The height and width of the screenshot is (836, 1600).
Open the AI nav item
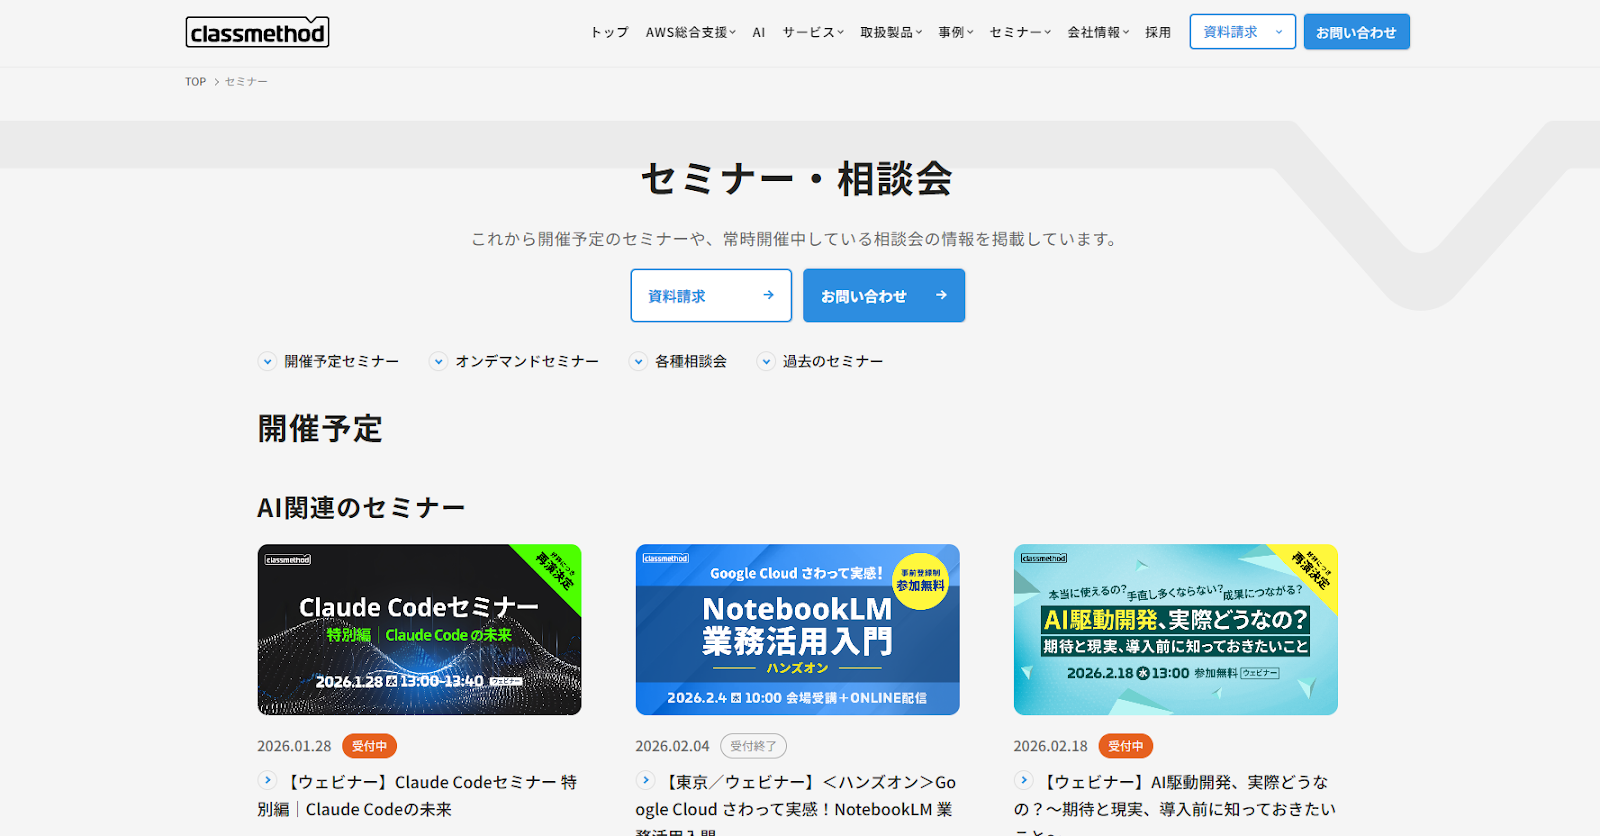[759, 32]
